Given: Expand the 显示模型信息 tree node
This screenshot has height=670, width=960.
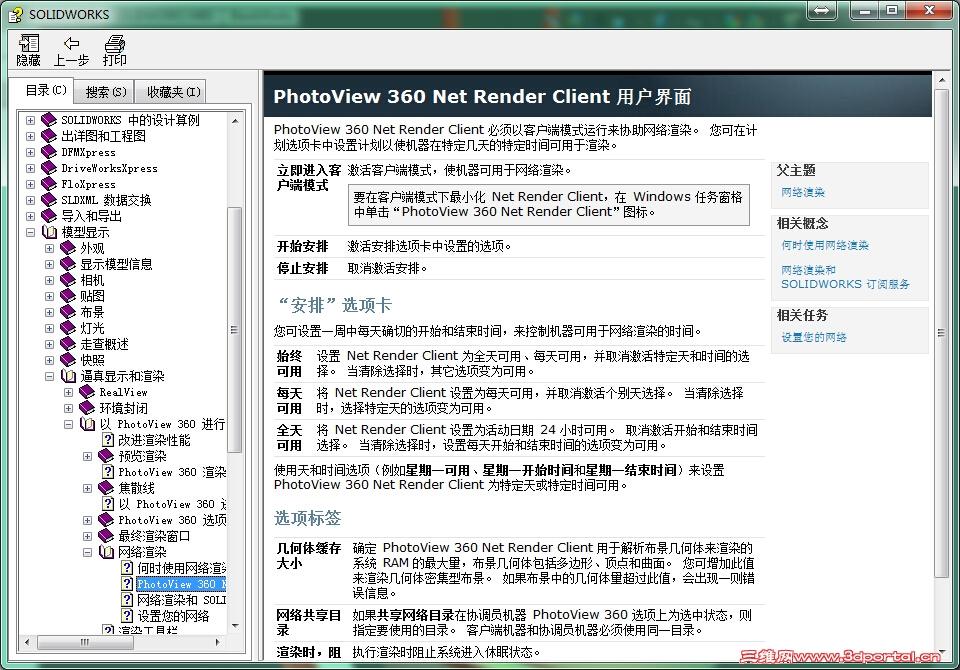Looking at the screenshot, I should click(x=50, y=264).
